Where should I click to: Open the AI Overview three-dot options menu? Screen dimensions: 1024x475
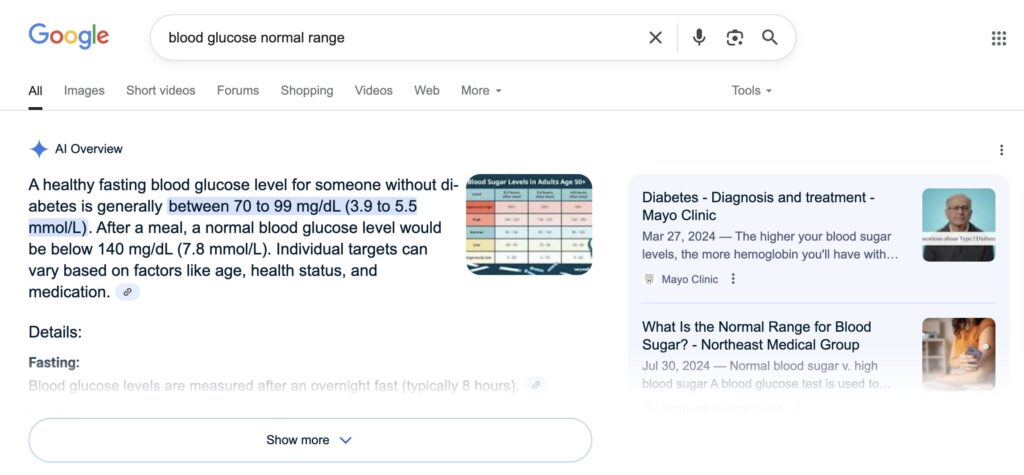(1001, 150)
